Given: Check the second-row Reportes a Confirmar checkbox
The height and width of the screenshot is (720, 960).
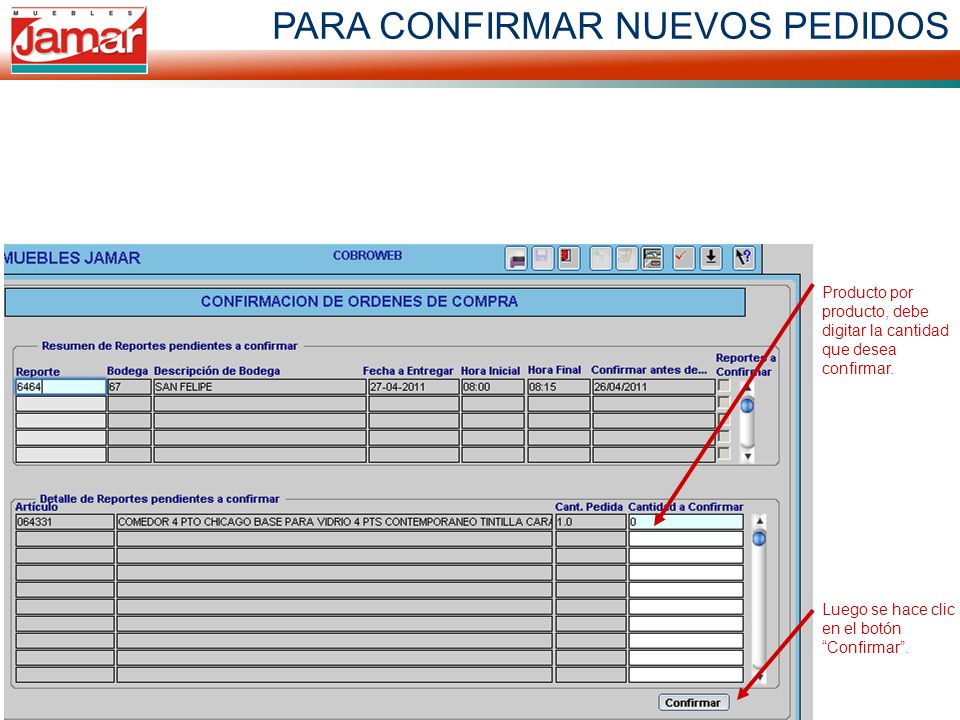Looking at the screenshot, I should [x=724, y=403].
